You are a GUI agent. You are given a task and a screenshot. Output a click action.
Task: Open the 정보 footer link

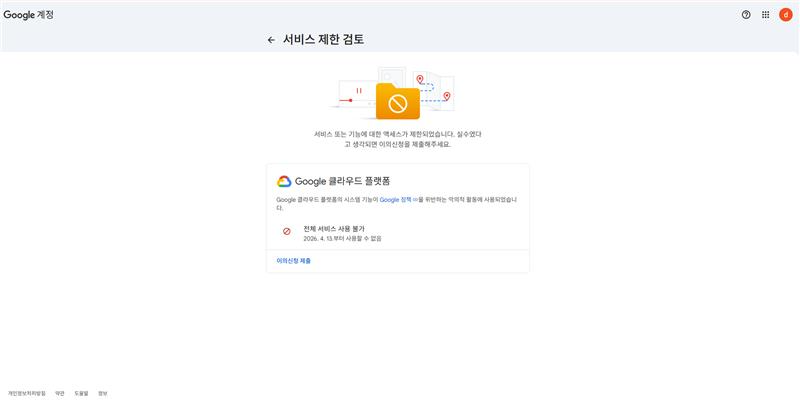pyautogui.click(x=103, y=393)
